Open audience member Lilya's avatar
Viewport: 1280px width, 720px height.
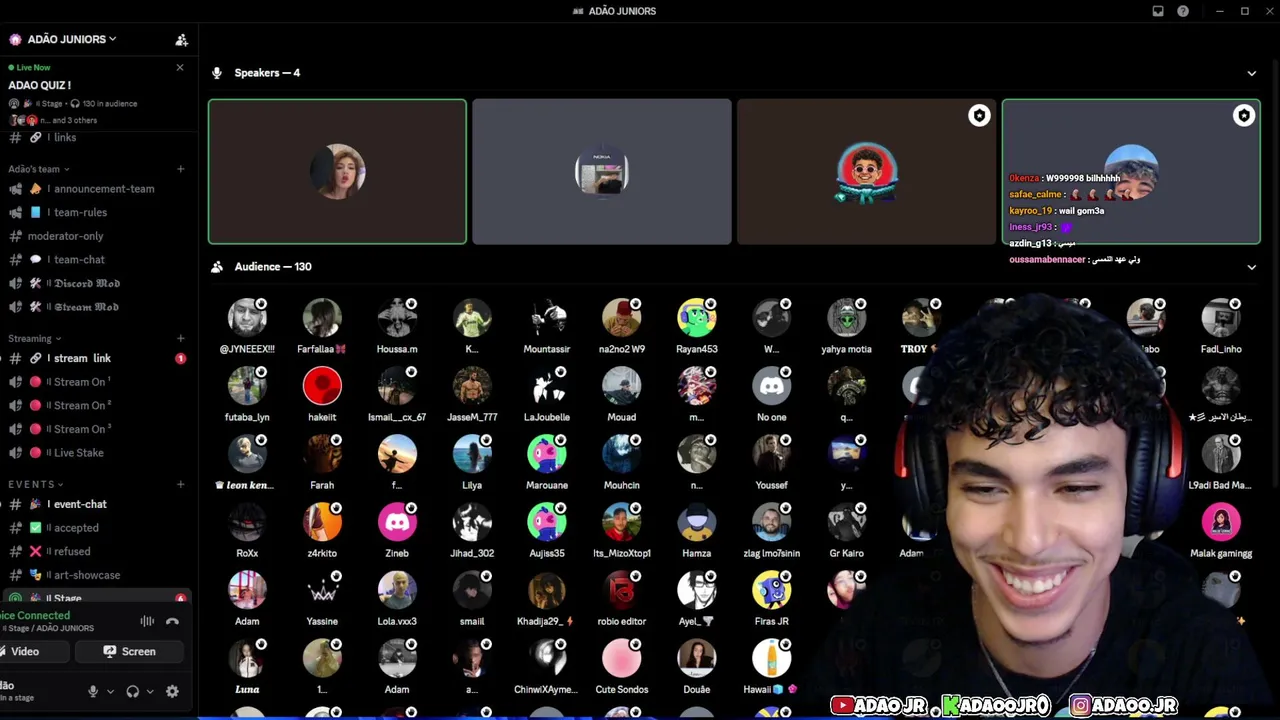tap(472, 454)
